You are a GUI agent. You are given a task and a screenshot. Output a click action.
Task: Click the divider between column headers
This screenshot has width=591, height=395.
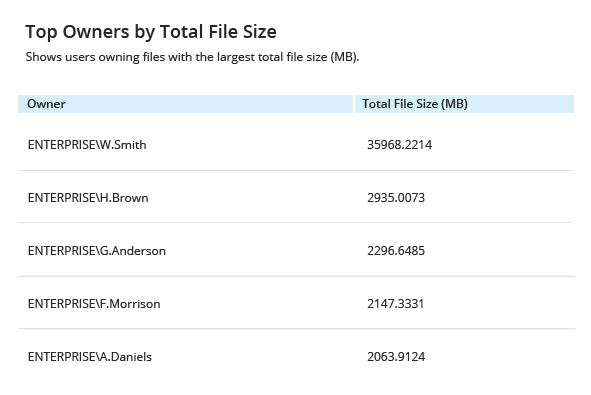coord(354,104)
